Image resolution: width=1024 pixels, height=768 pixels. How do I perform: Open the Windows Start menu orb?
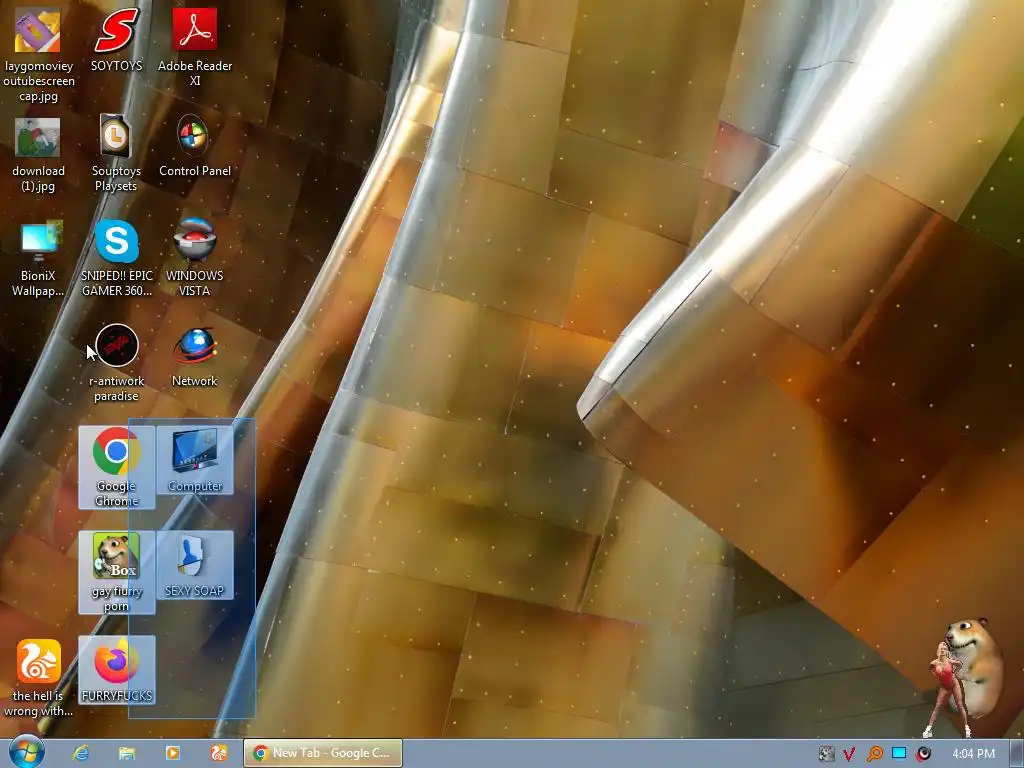pos(26,752)
